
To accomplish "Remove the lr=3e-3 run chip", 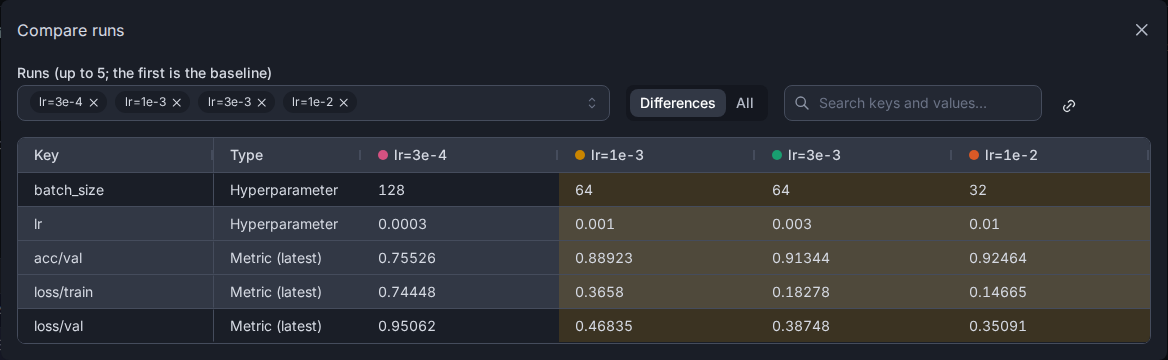I will [x=261, y=103].
